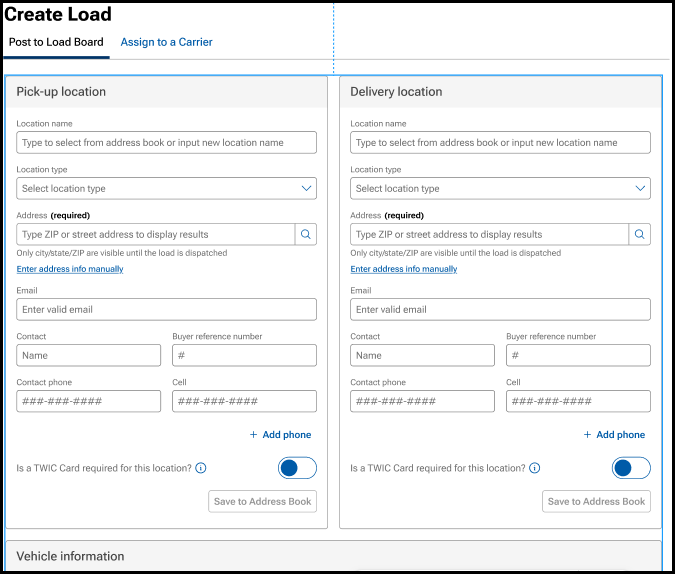The image size is (676, 574).
Task: Expand delivery Location type dropdown
Action: [500, 188]
